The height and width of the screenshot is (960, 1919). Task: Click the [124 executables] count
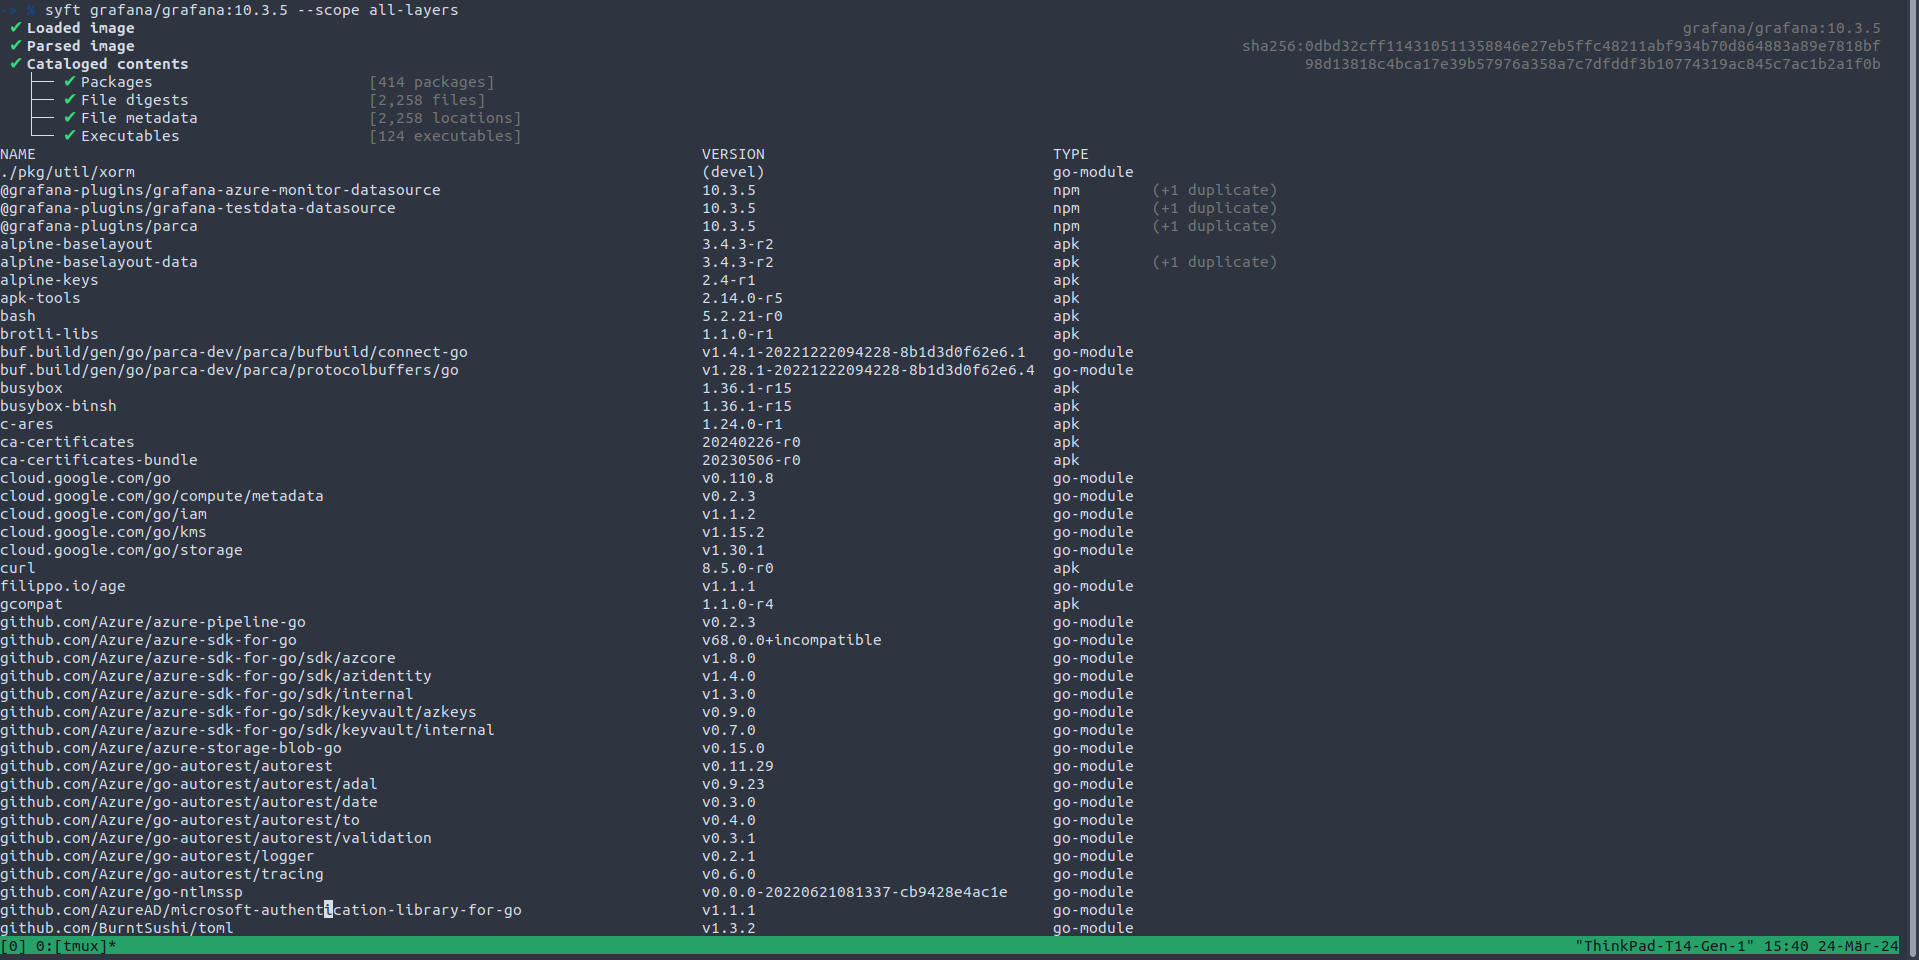[x=445, y=136]
